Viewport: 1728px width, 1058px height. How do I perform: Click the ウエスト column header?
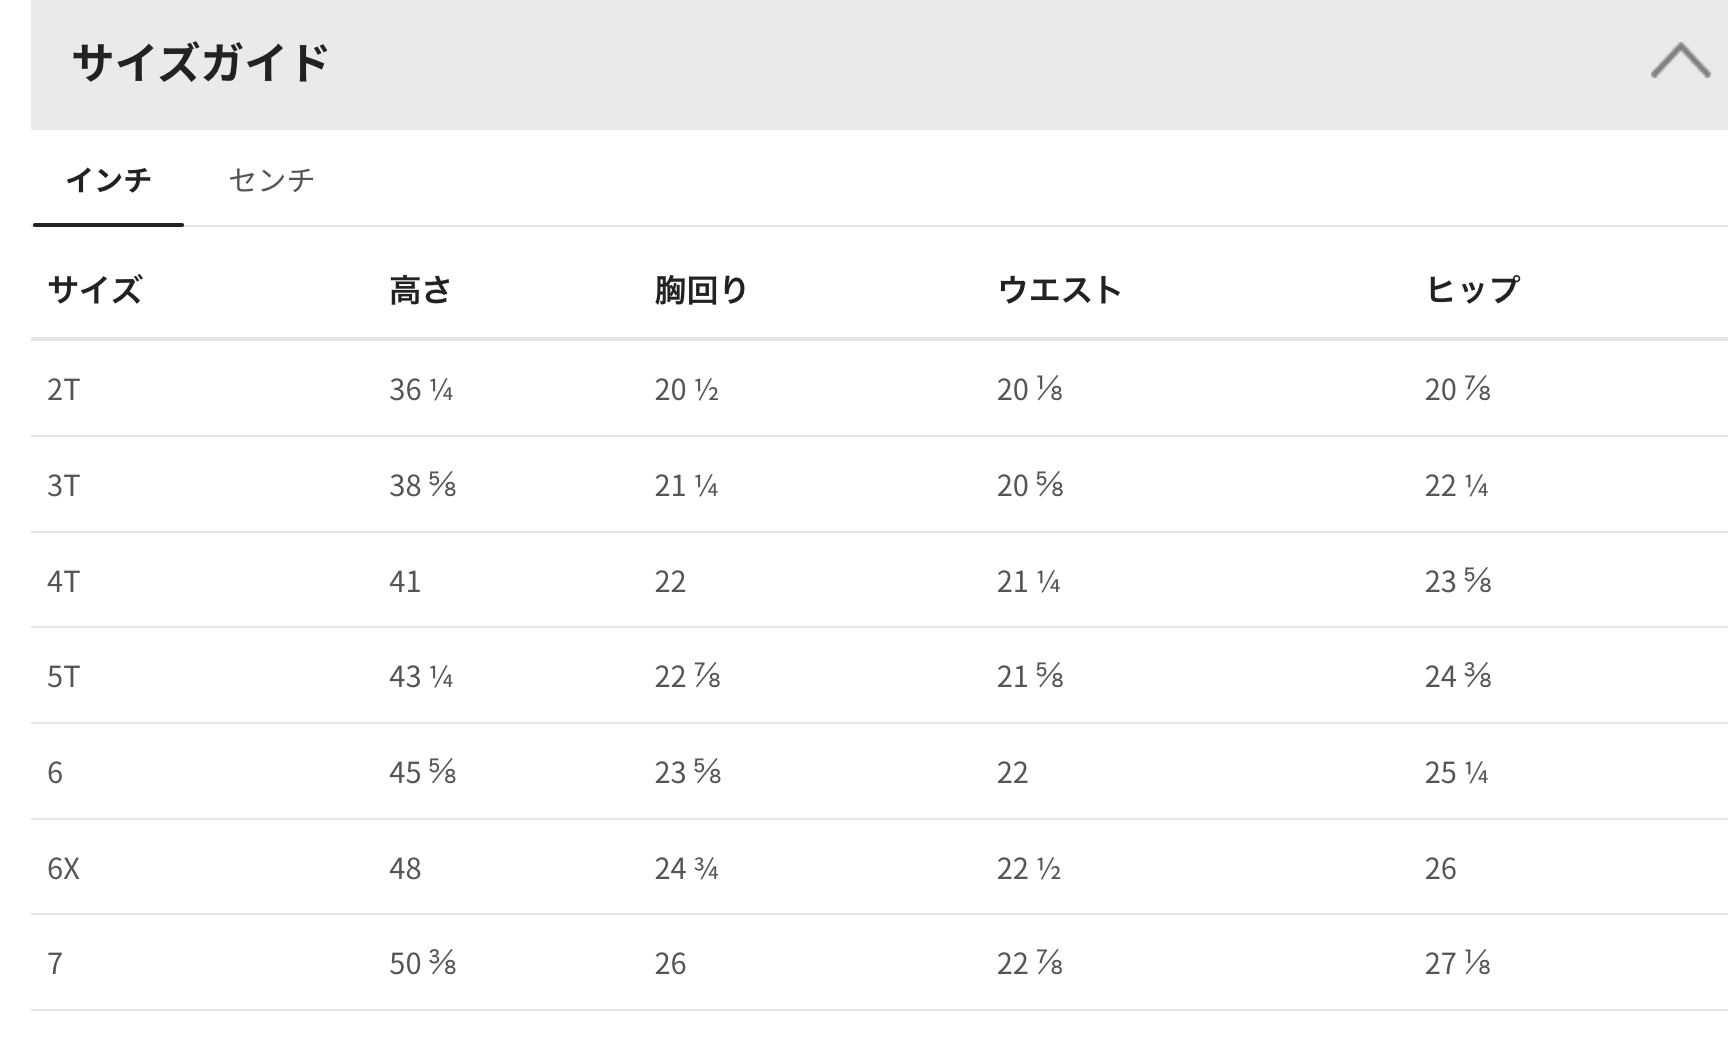point(1059,290)
